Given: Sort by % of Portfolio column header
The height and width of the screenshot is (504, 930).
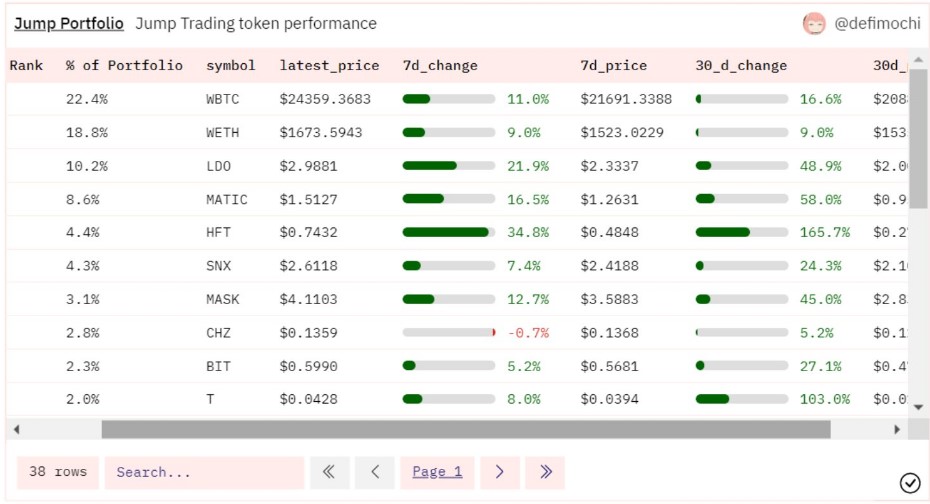Looking at the screenshot, I should pyautogui.click(x=124, y=66).
